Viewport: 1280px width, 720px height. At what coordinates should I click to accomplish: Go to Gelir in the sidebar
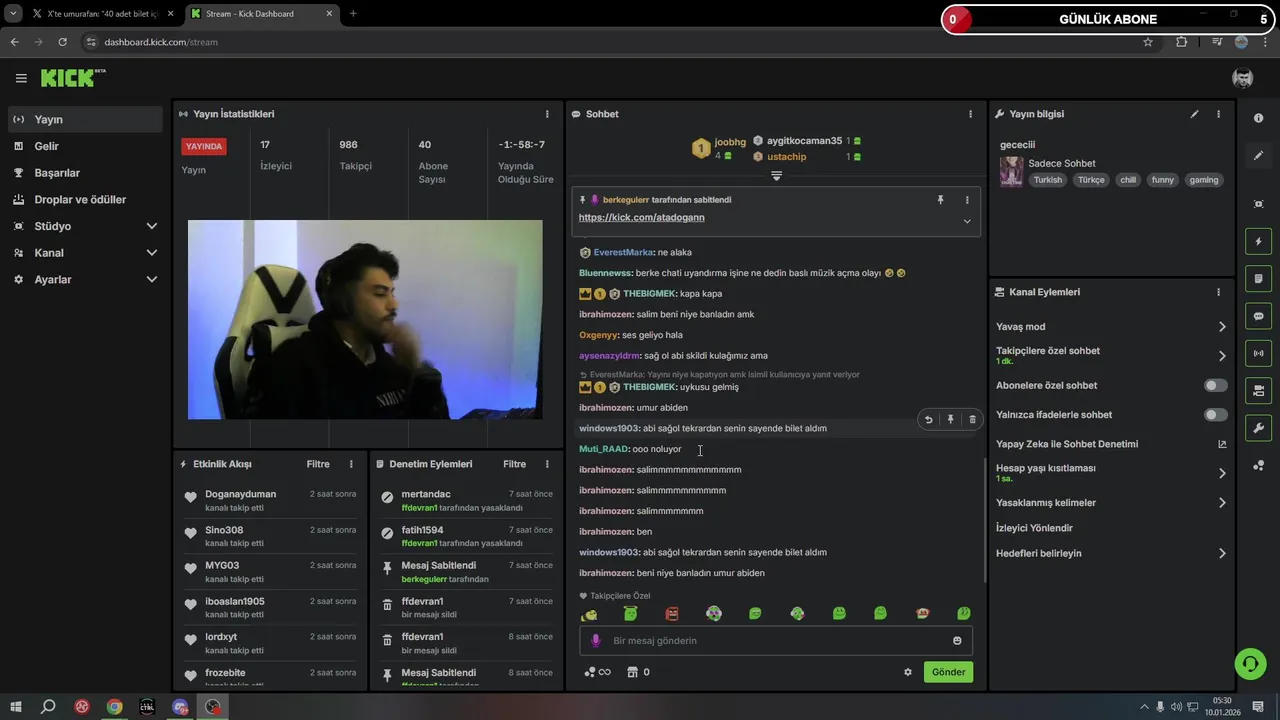tap(85, 146)
